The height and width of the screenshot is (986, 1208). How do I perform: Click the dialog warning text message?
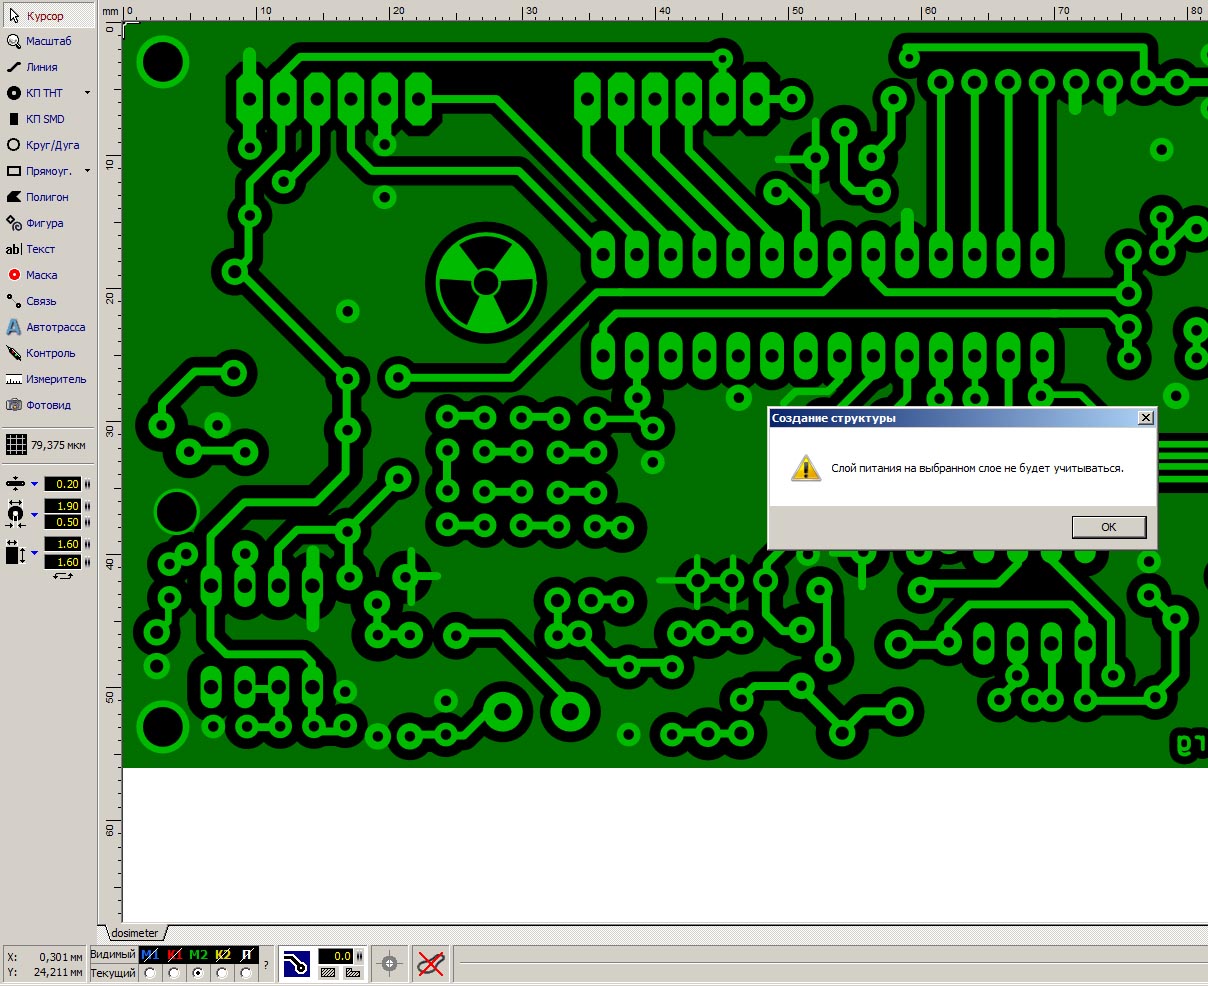pyautogui.click(x=977, y=468)
